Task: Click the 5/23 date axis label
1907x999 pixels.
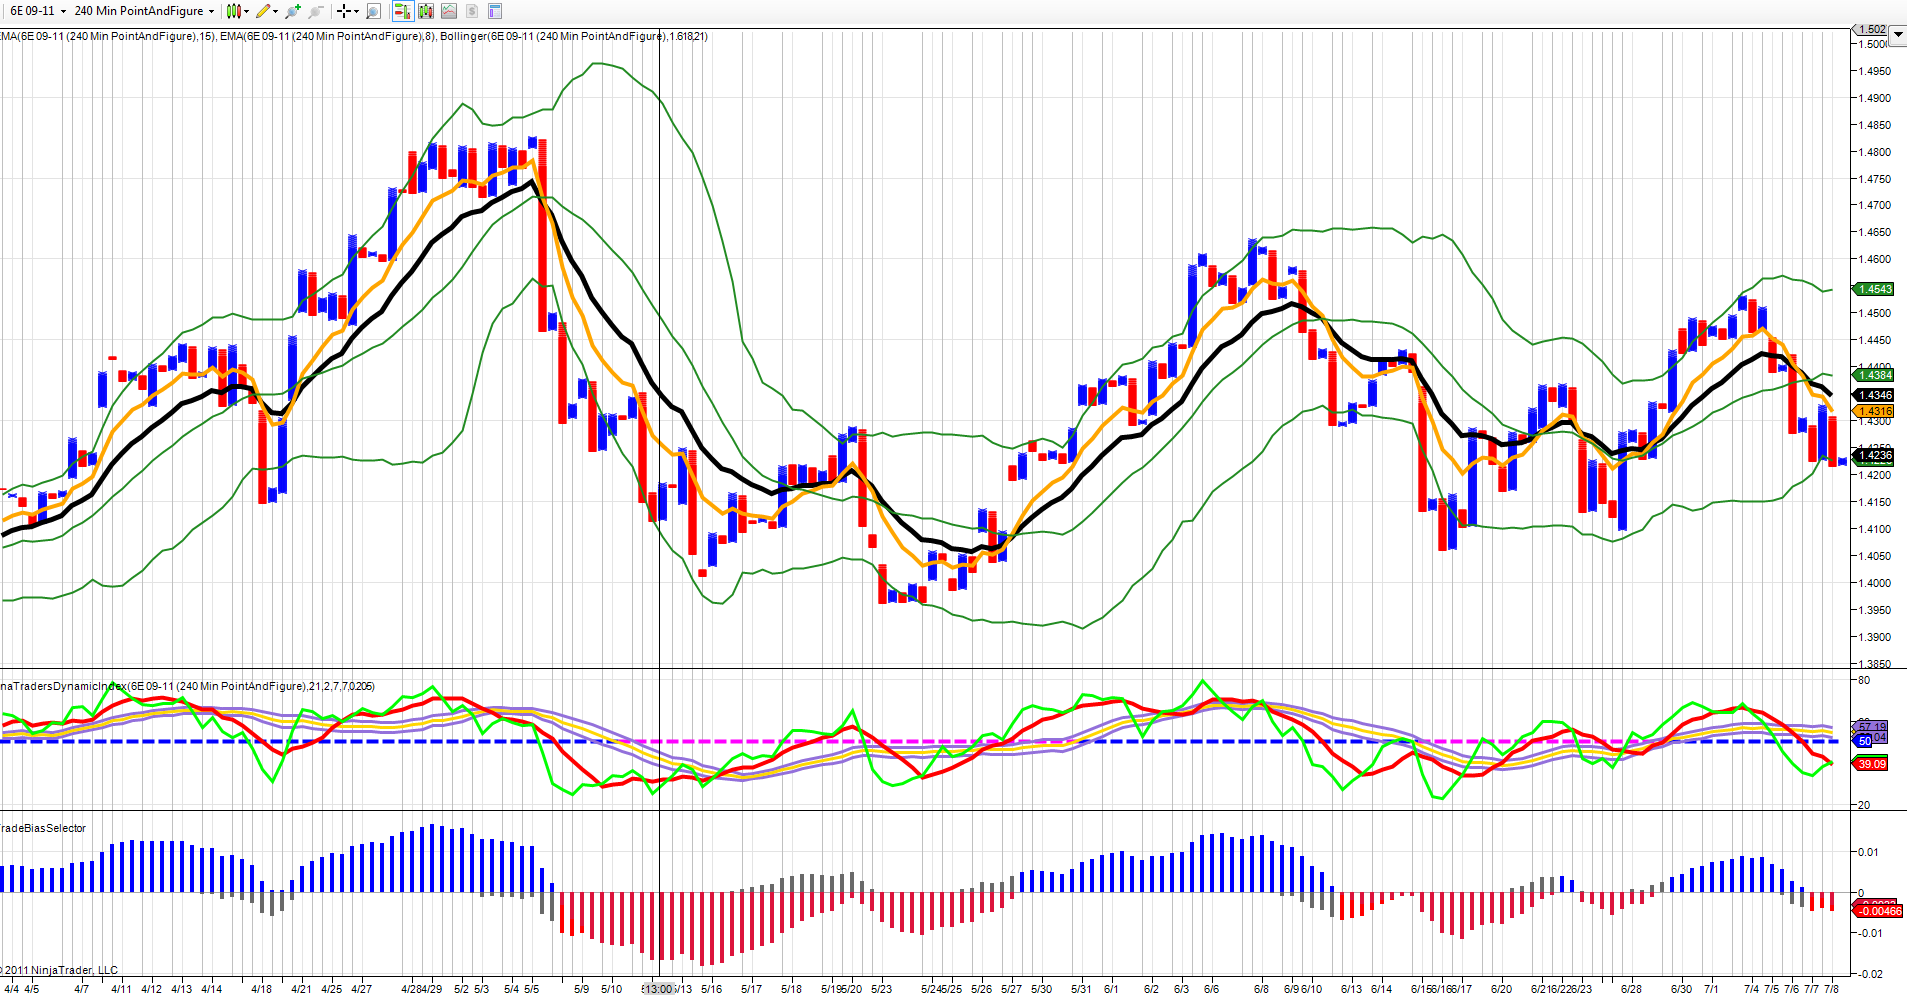Action: (881, 989)
